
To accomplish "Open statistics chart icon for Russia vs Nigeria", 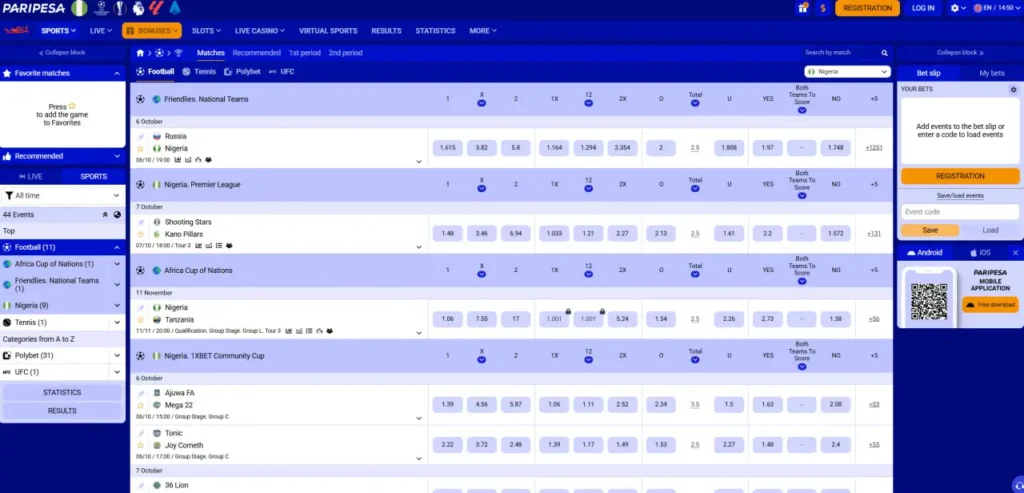I will click(x=178, y=160).
